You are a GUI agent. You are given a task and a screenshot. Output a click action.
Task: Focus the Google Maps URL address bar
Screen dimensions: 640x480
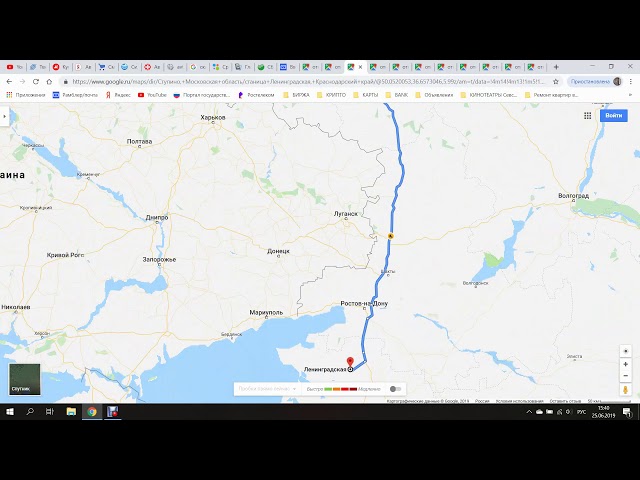pos(308,82)
